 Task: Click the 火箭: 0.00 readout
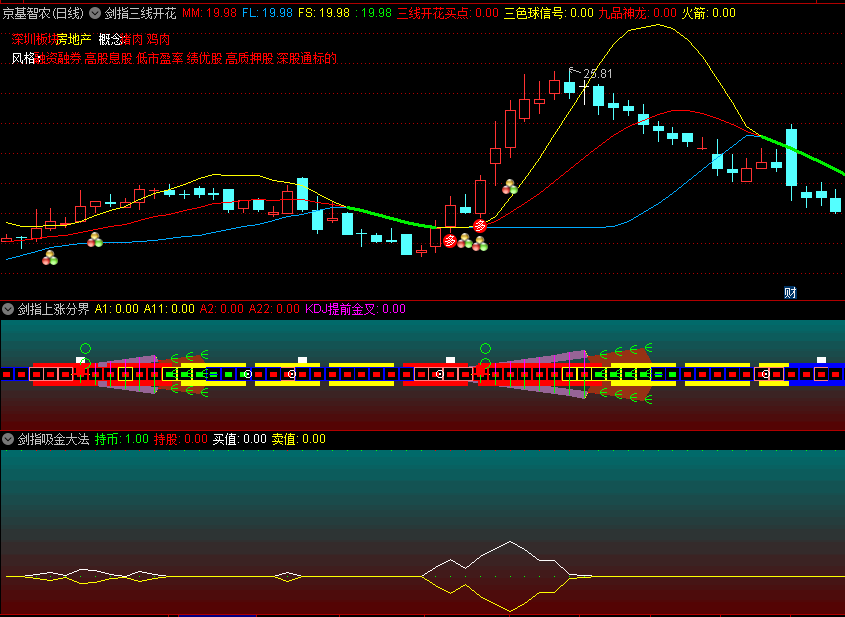[x=709, y=13]
